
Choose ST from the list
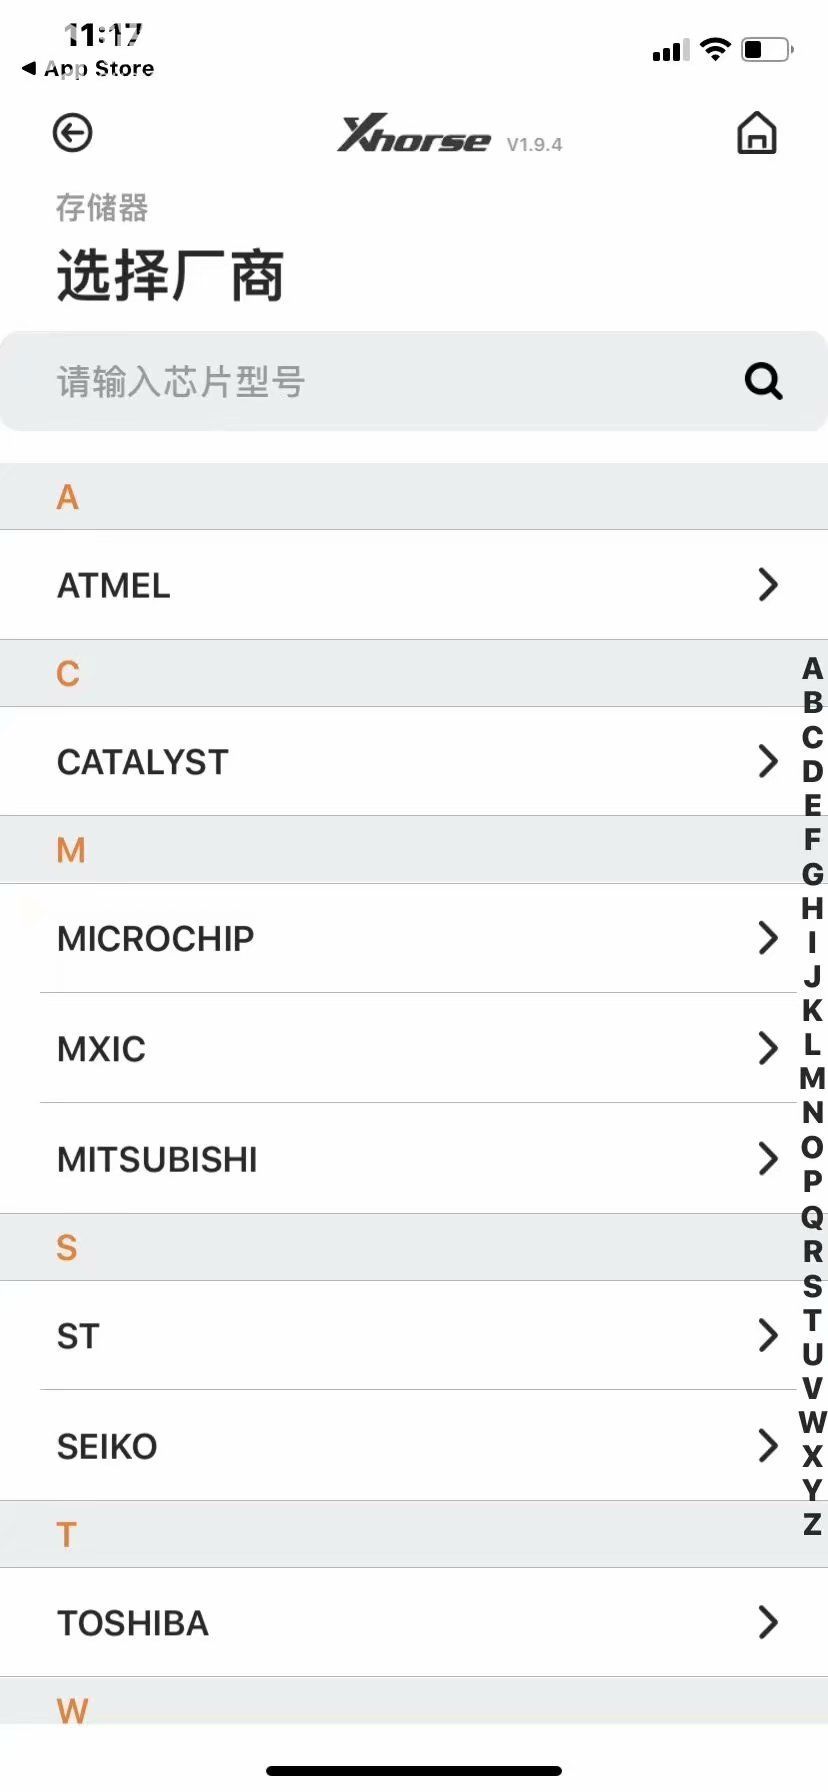414,1335
